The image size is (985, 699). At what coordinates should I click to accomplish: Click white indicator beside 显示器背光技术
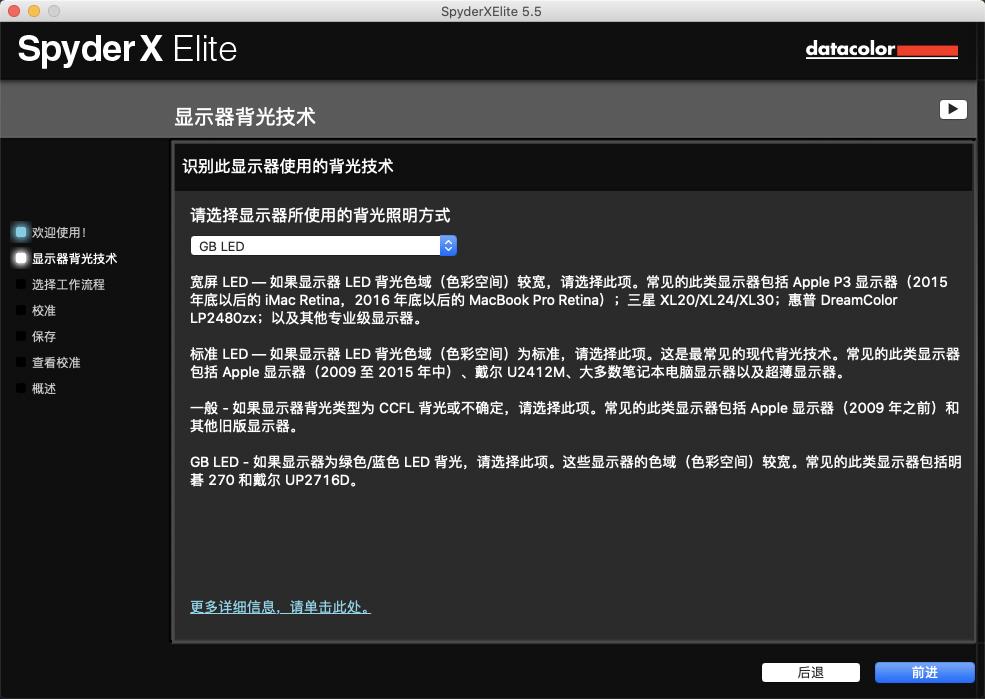coord(21,258)
